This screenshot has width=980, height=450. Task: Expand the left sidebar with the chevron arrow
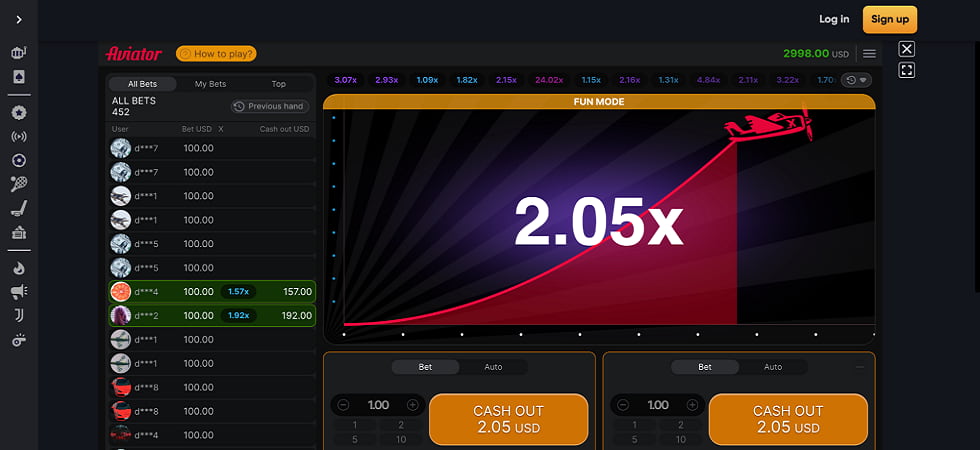pyautogui.click(x=19, y=19)
